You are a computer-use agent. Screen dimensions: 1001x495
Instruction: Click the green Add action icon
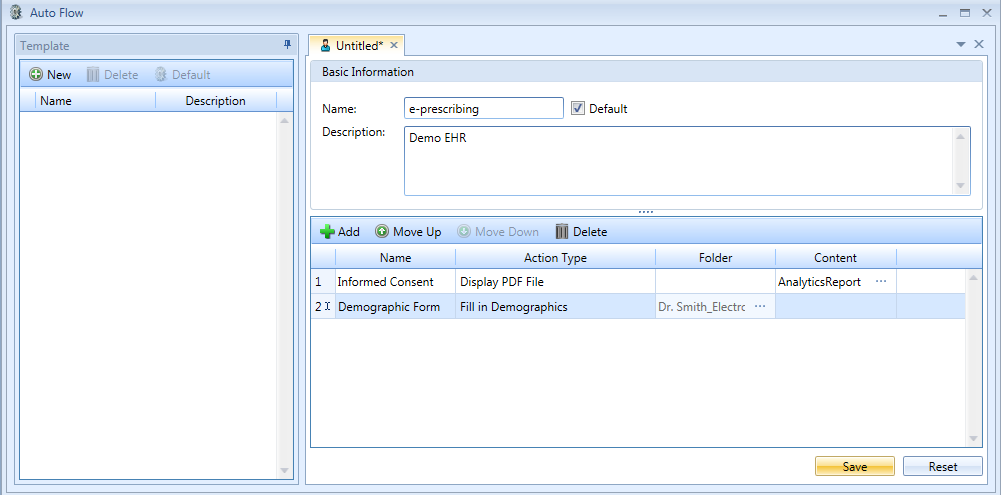tap(327, 232)
